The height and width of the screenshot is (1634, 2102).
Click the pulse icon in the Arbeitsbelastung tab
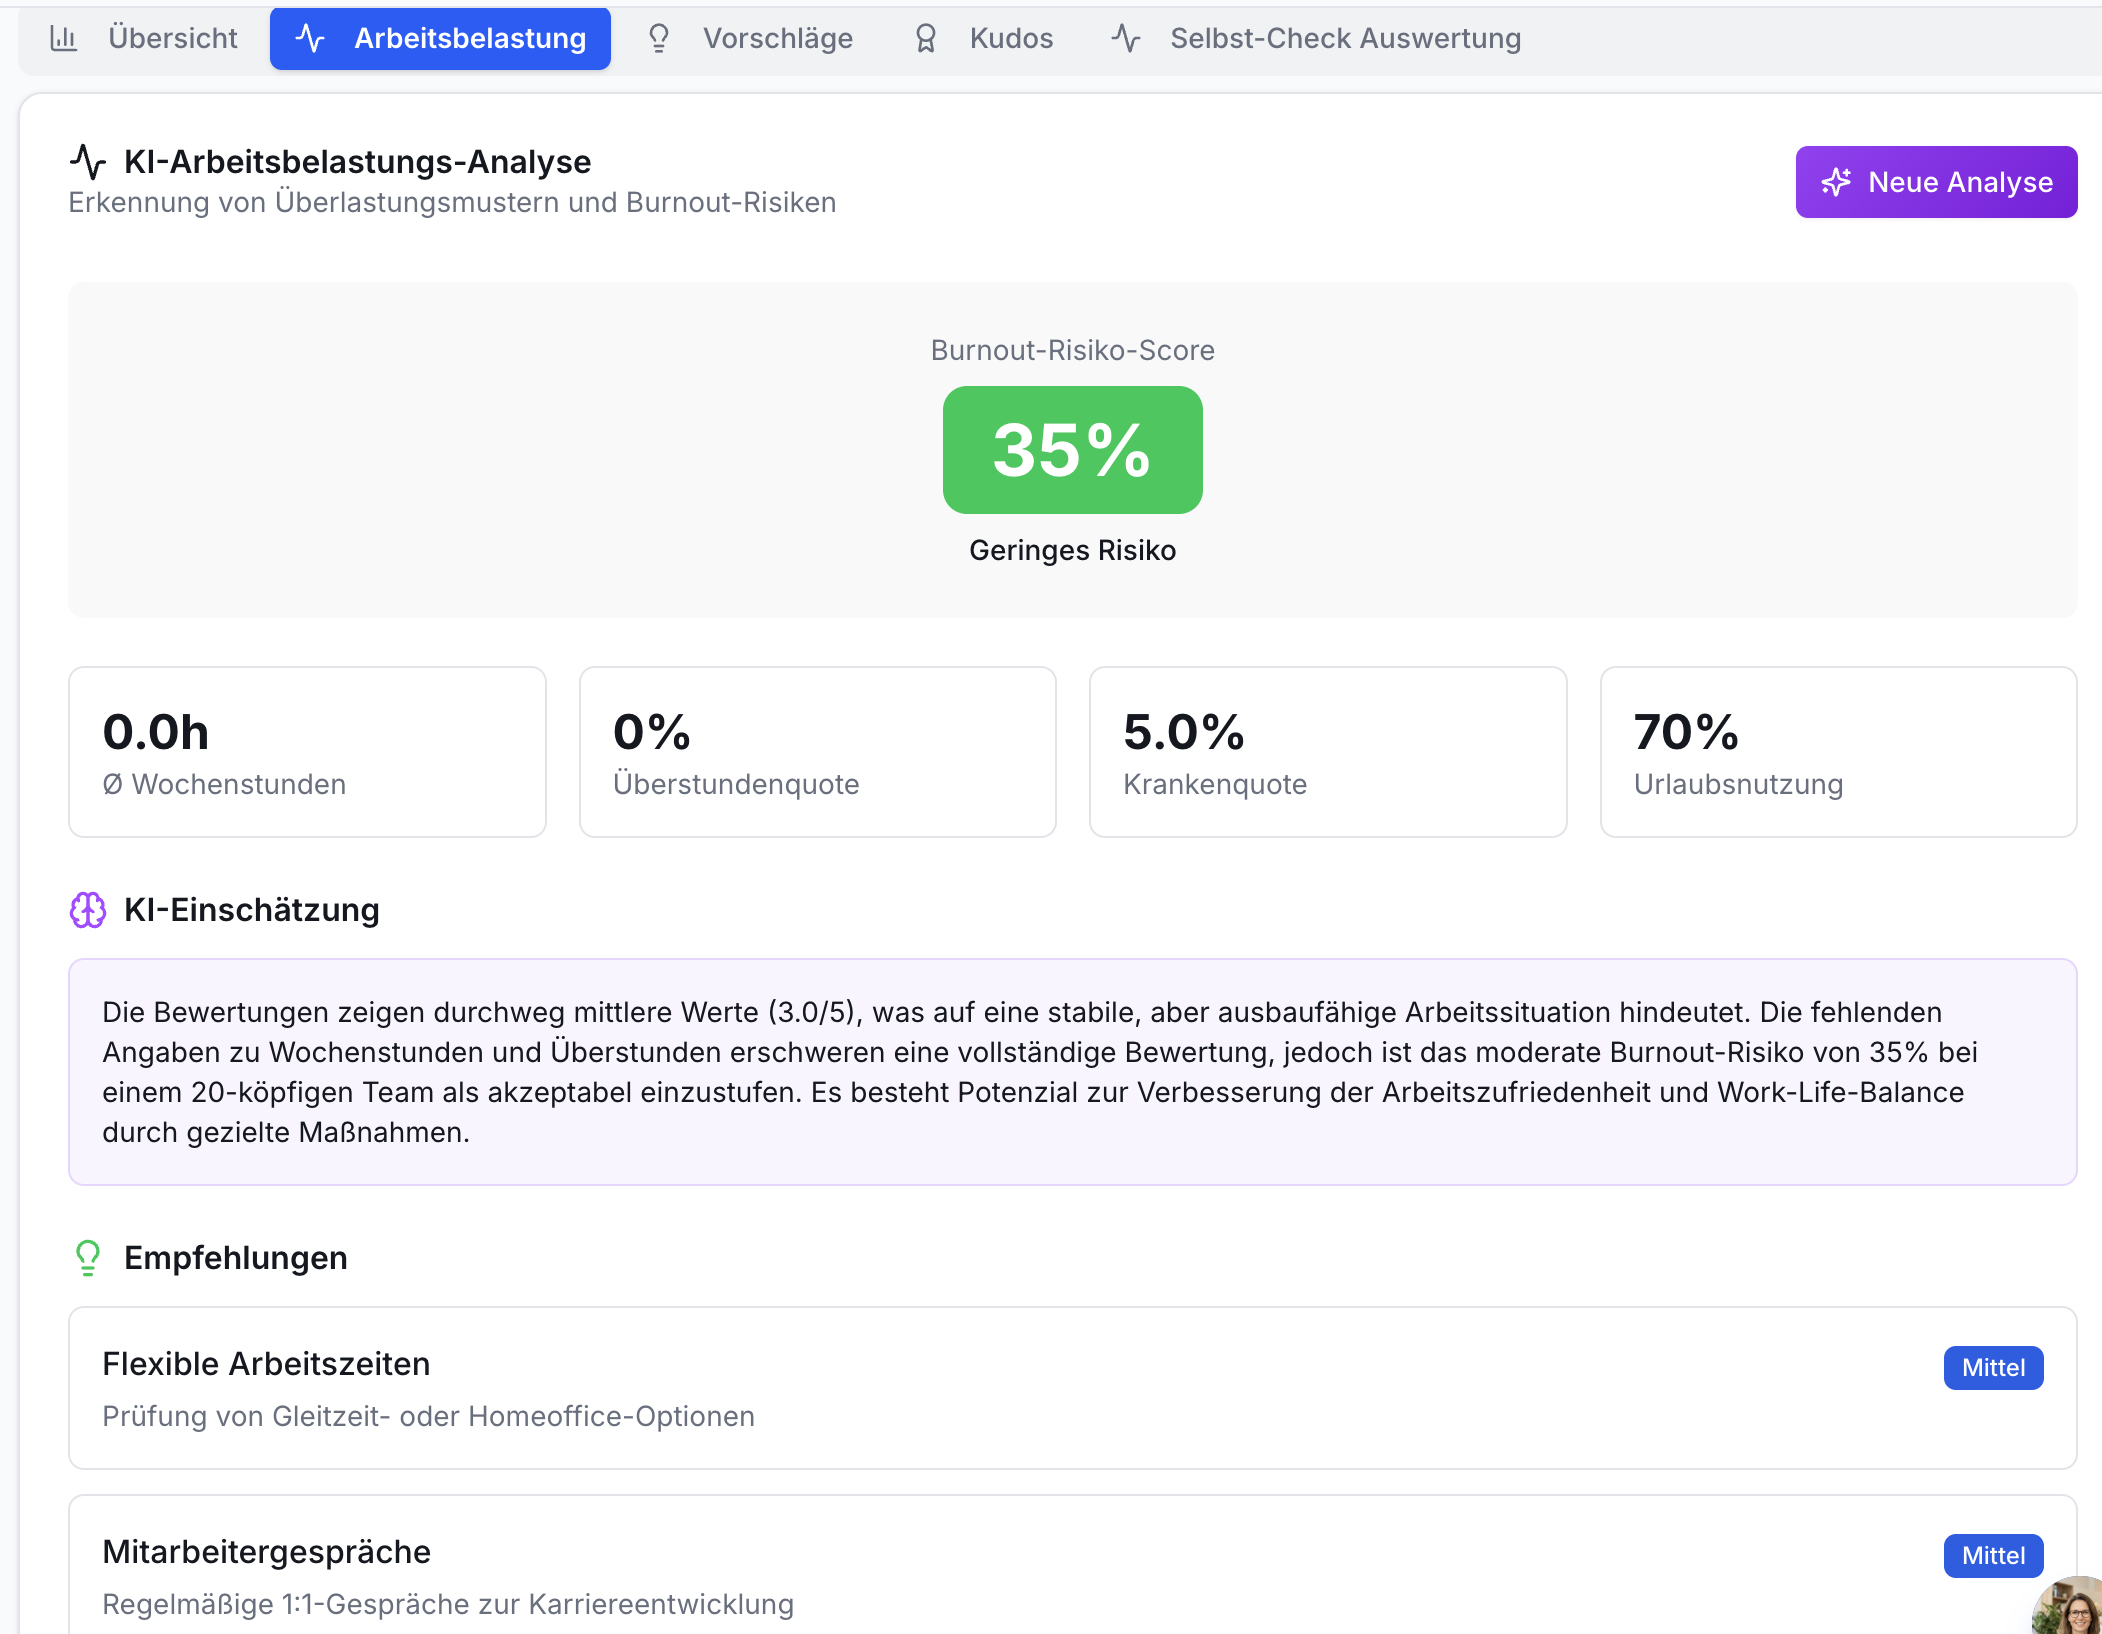tap(311, 38)
